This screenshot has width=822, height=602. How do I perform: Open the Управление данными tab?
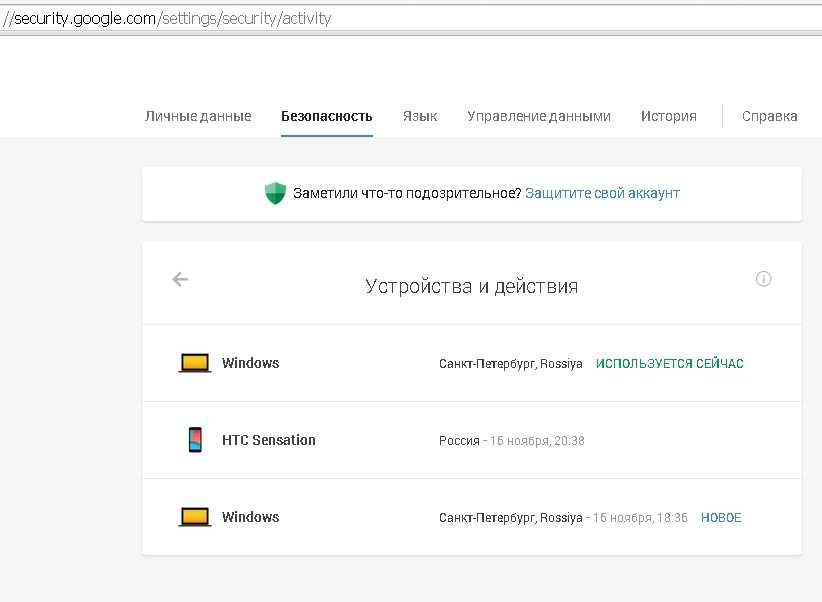539,116
